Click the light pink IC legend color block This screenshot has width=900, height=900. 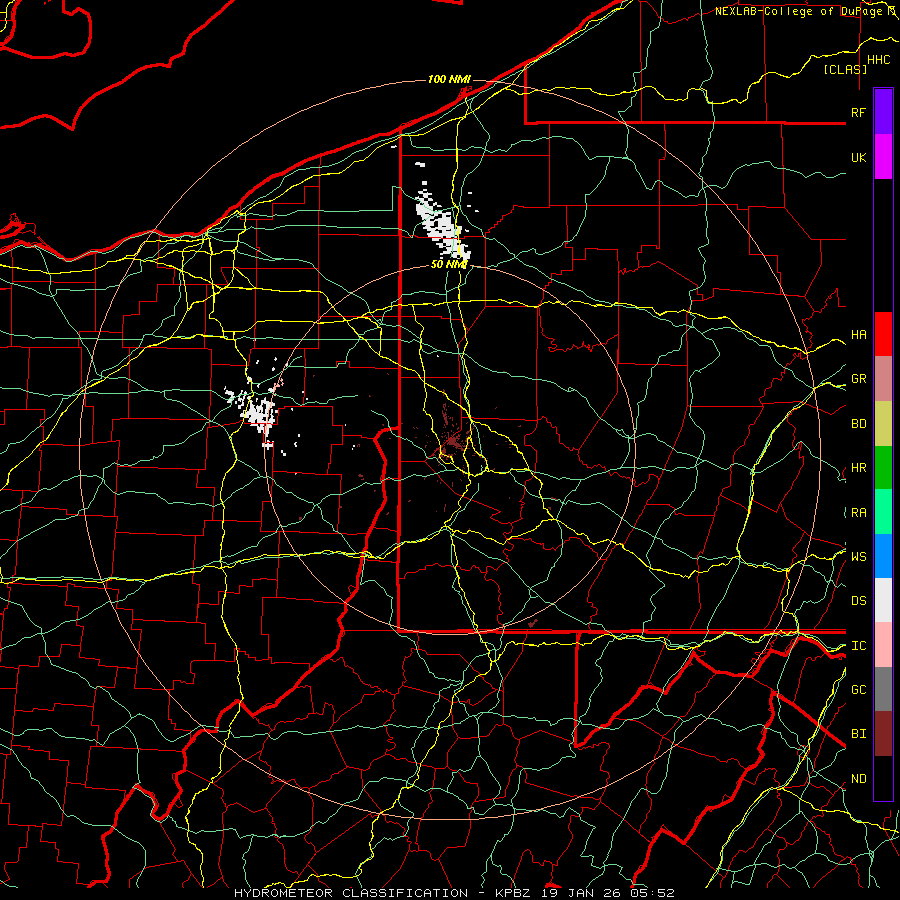[883, 645]
